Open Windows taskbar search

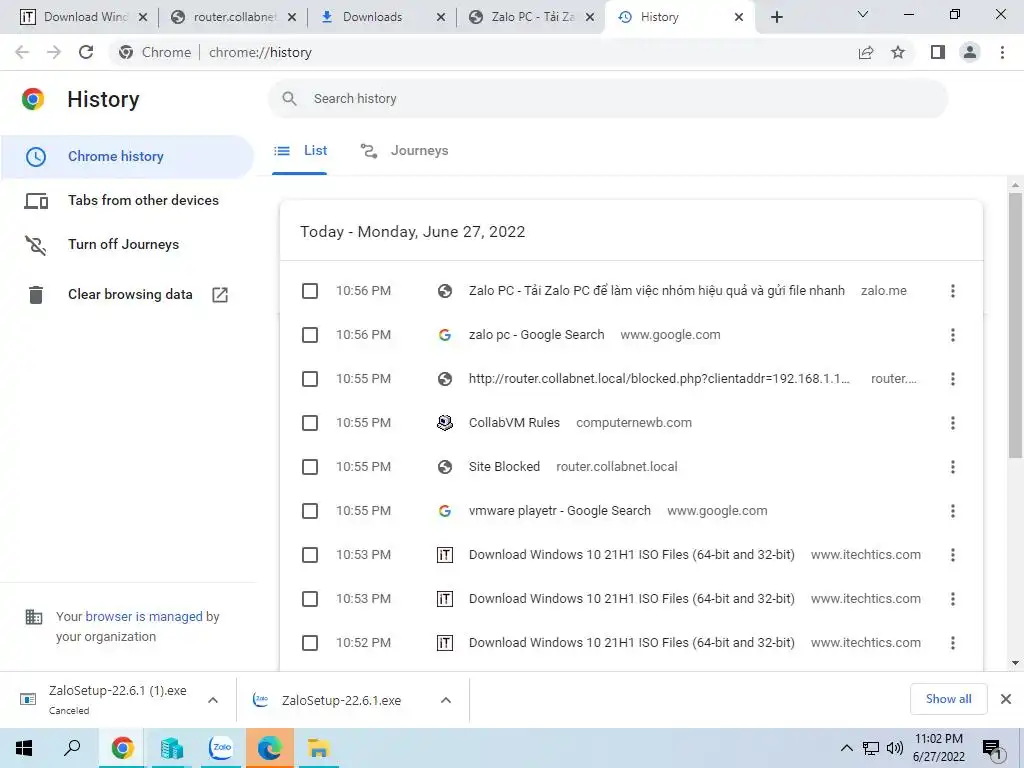(72, 748)
